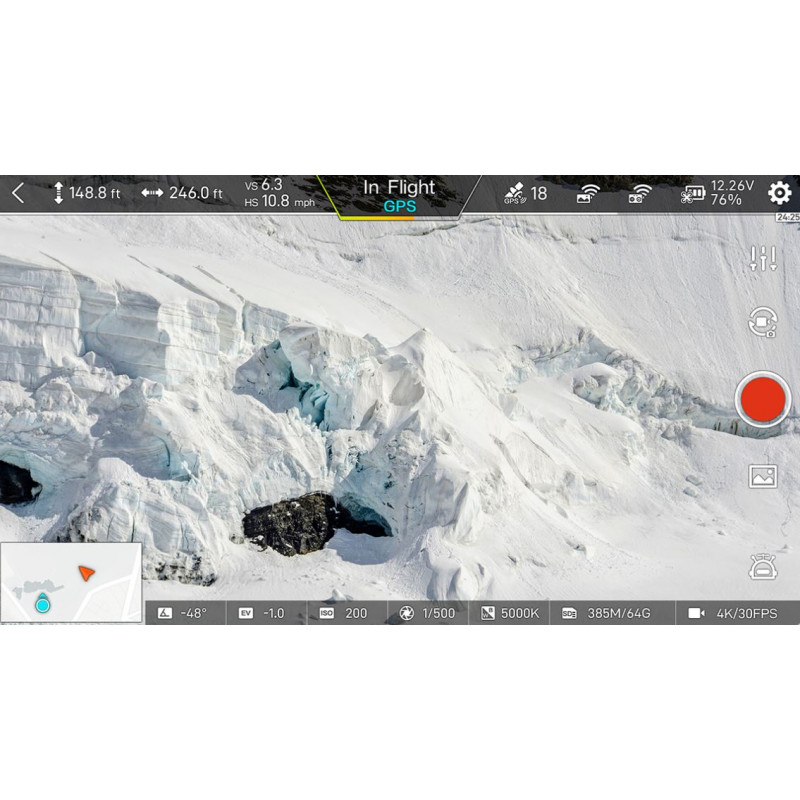The image size is (800, 800).
Task: Switch photo/video mode icon
Action: coord(763,321)
